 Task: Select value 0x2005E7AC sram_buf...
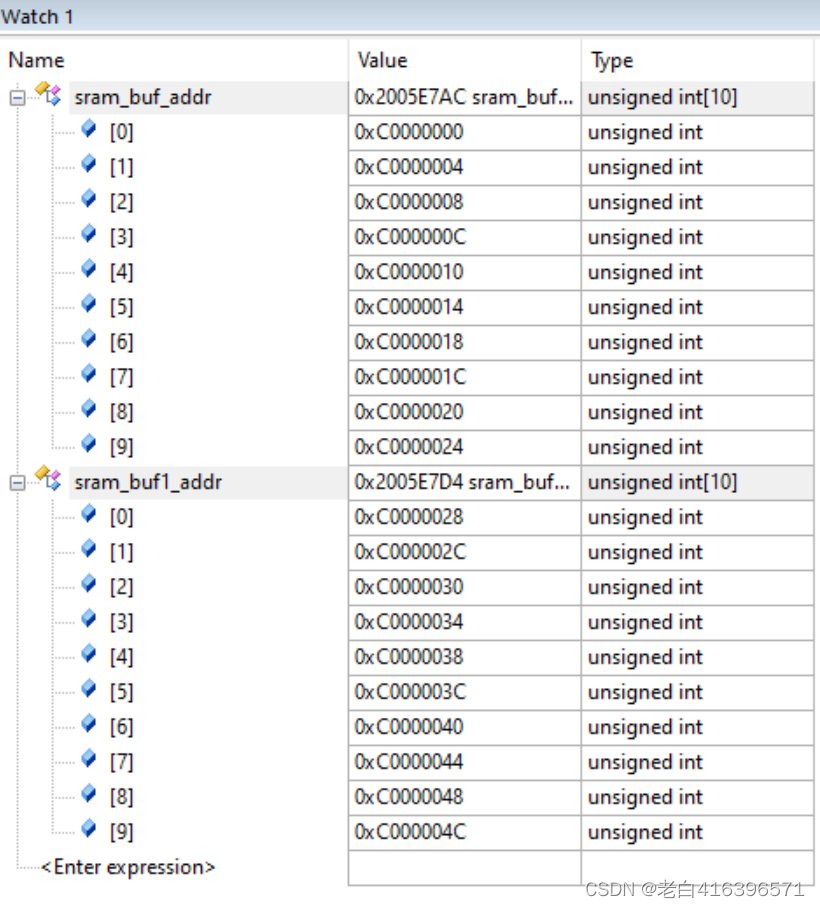point(464,97)
